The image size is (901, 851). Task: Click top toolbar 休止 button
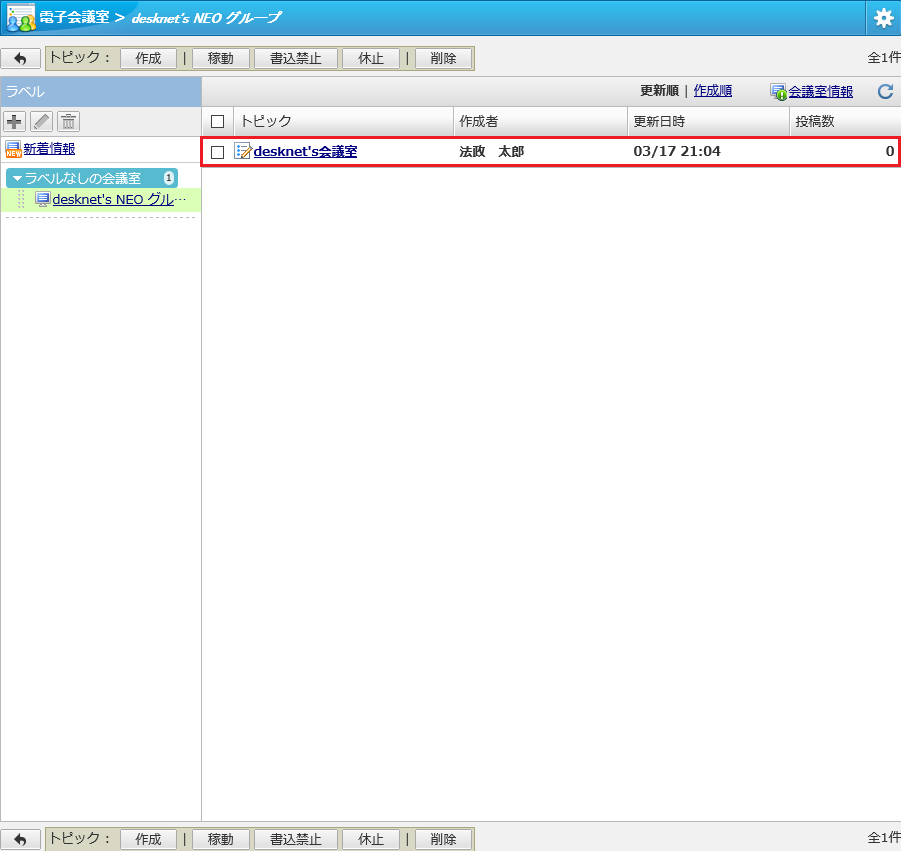coord(371,59)
